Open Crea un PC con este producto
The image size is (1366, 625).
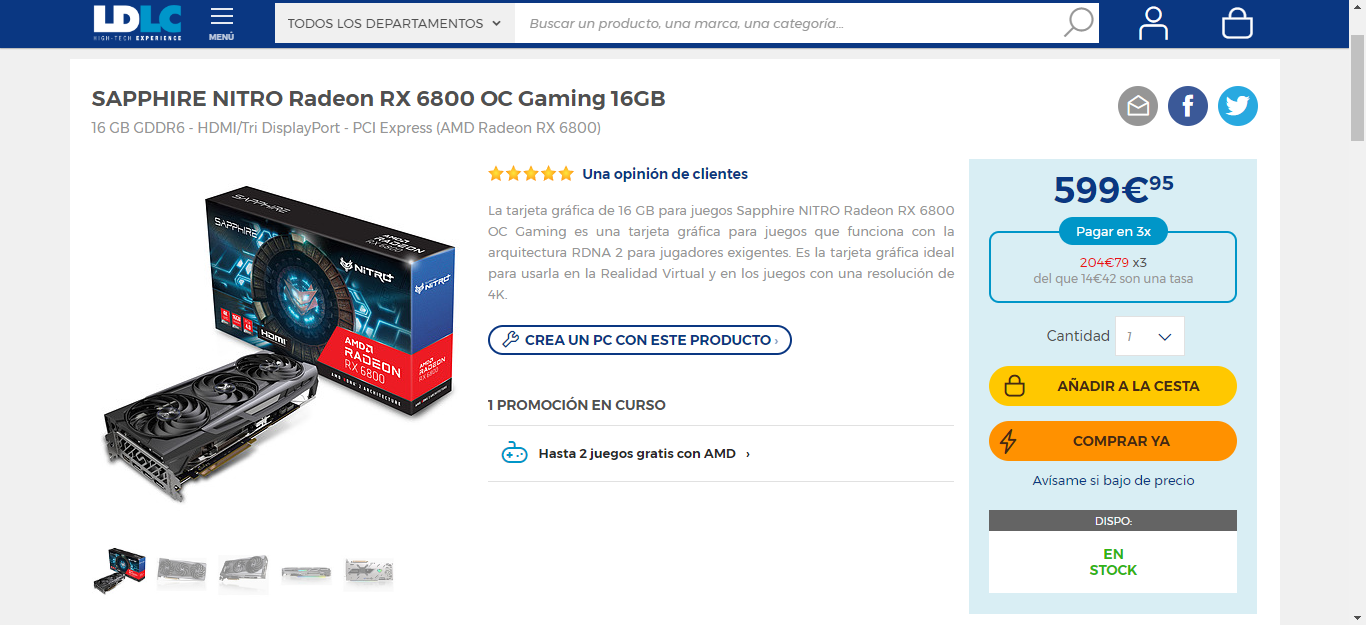(640, 340)
